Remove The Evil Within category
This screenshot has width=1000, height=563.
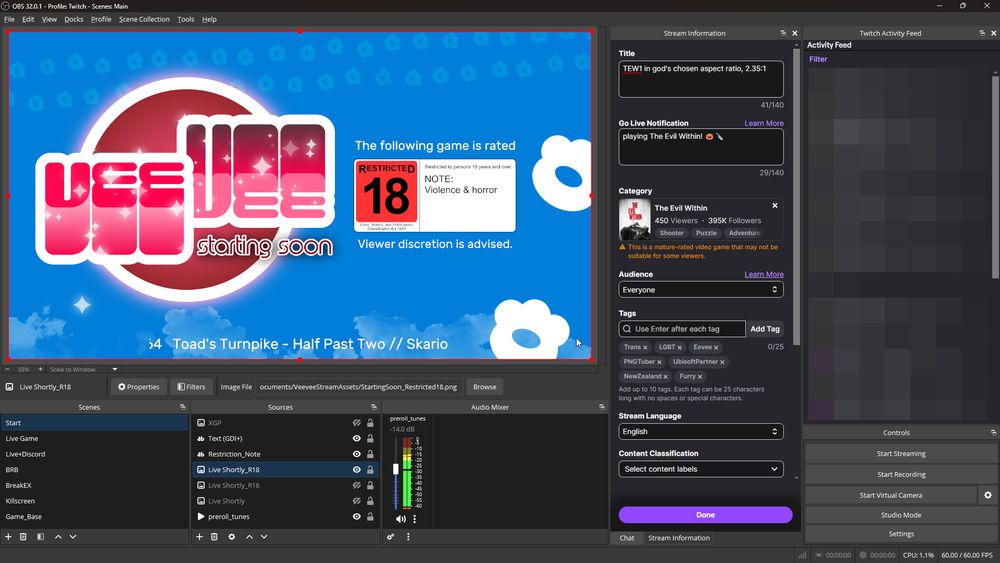(x=775, y=206)
